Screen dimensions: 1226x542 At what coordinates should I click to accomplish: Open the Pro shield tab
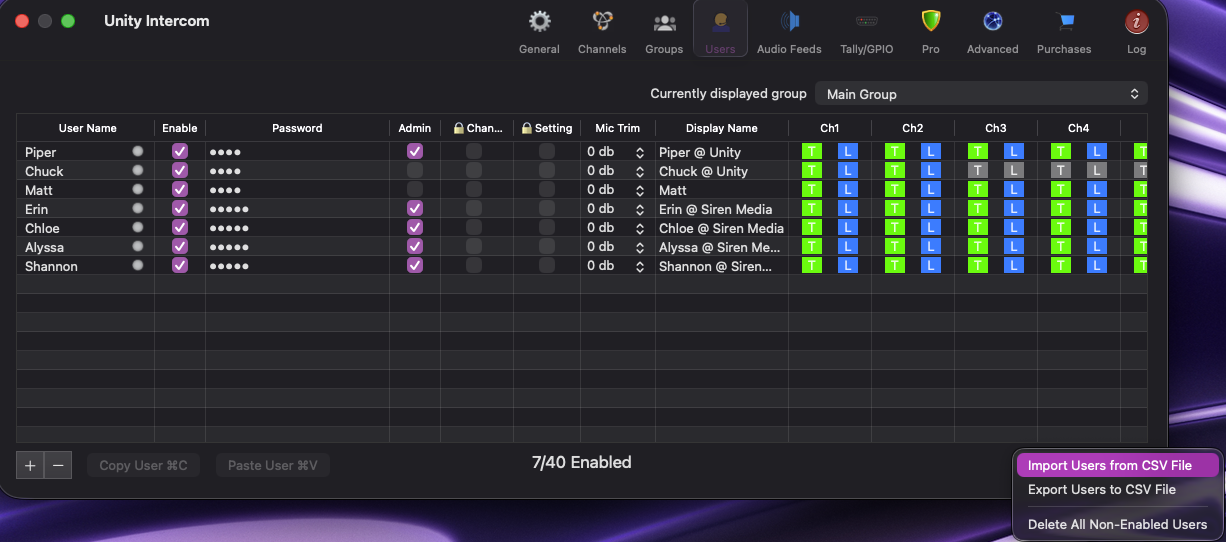[931, 31]
